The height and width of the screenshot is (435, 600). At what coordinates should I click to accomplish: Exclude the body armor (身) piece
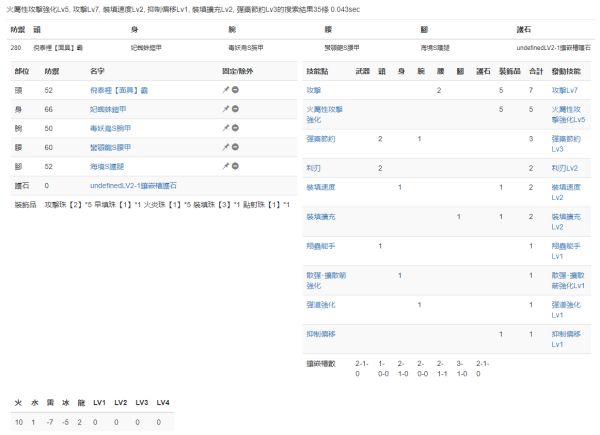coord(235,109)
